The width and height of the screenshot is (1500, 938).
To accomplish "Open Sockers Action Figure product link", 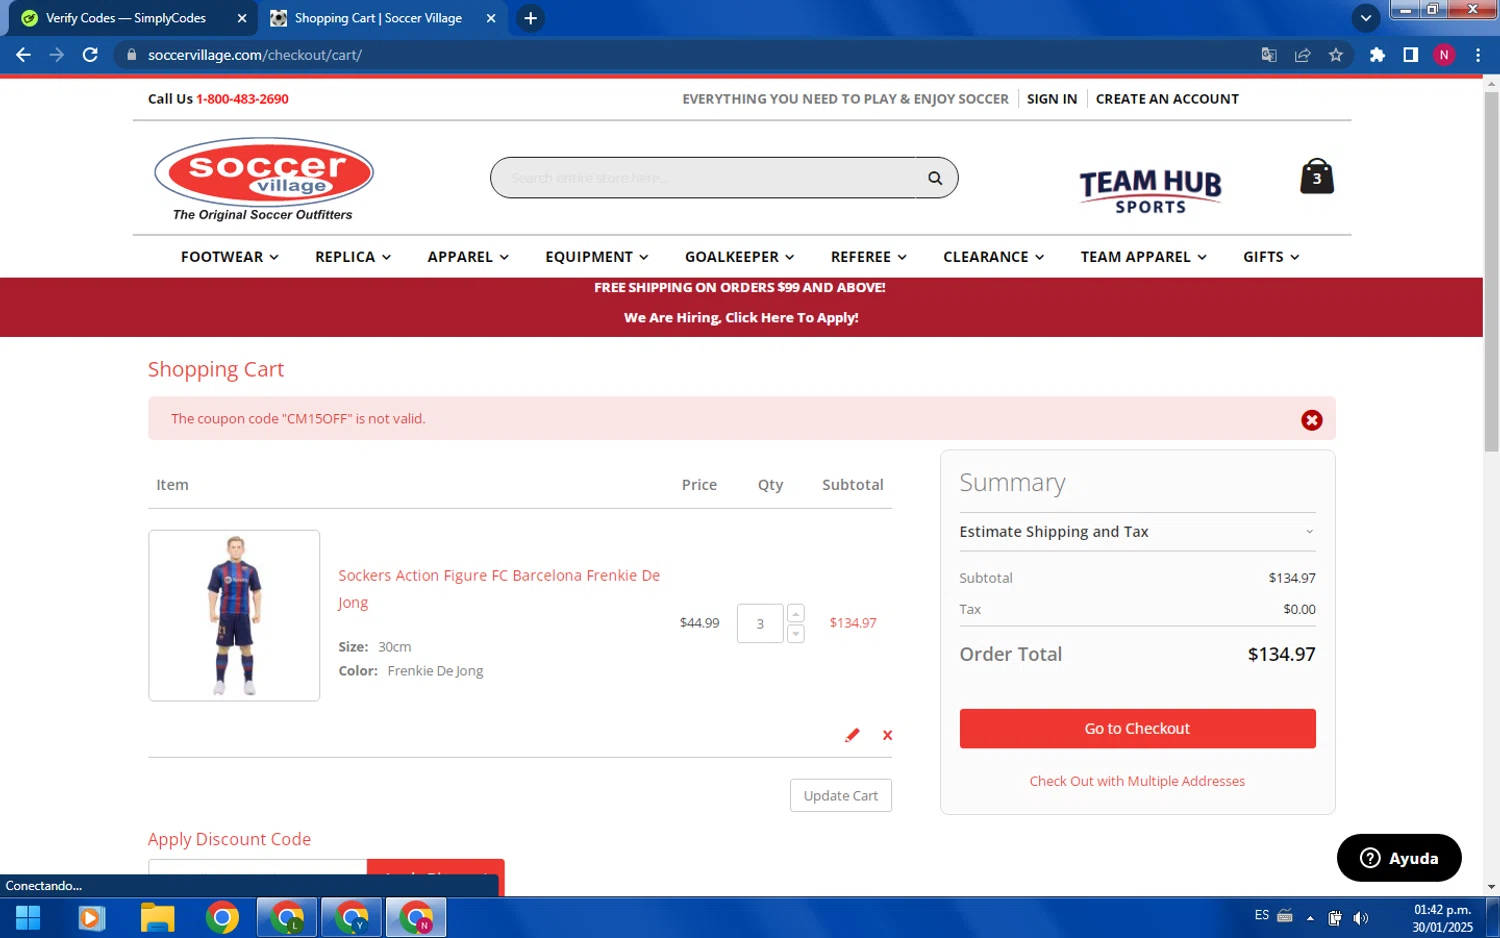I will tap(499, 589).
